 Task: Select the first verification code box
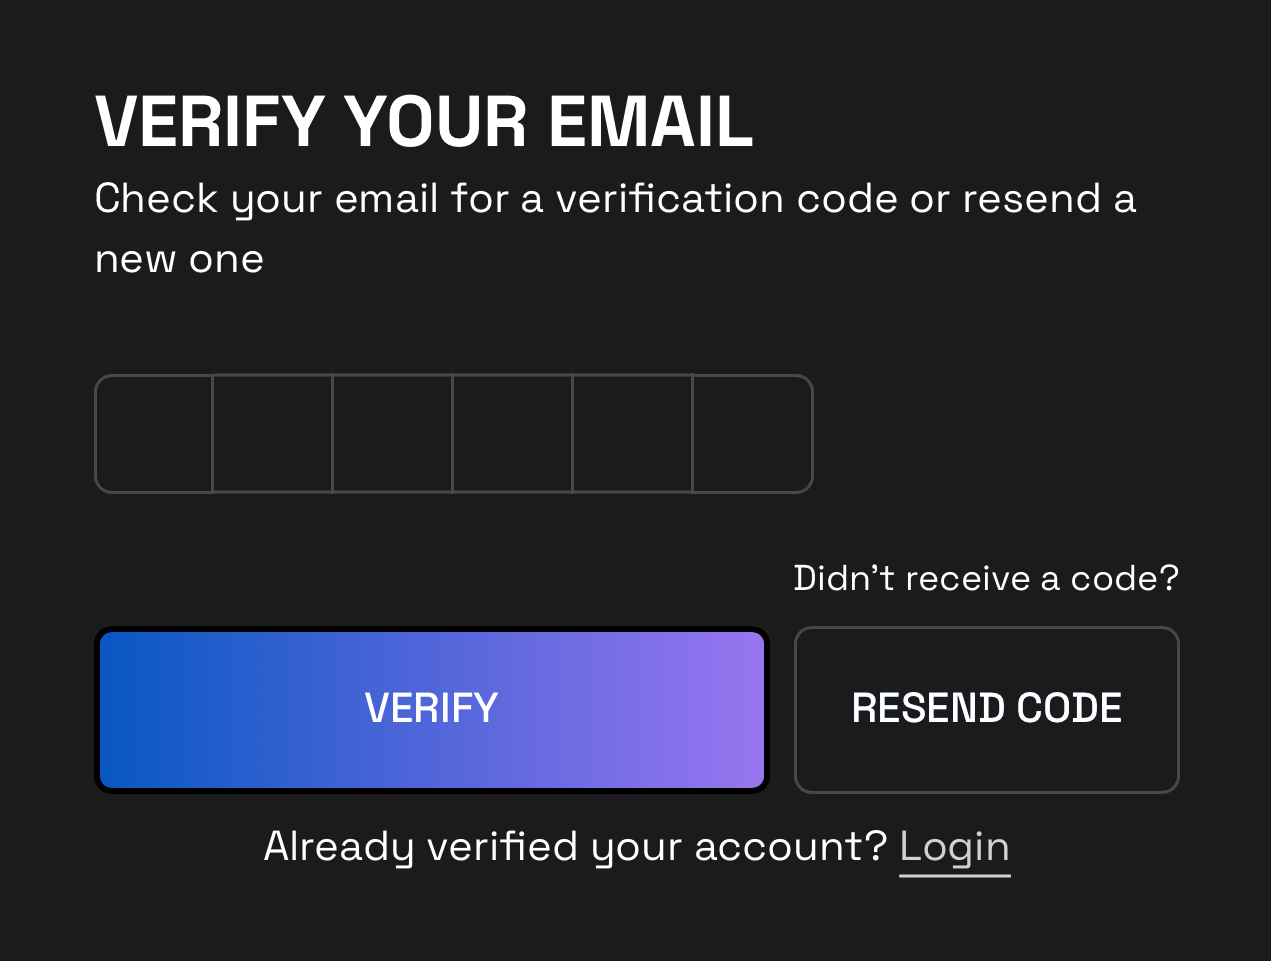tap(154, 433)
